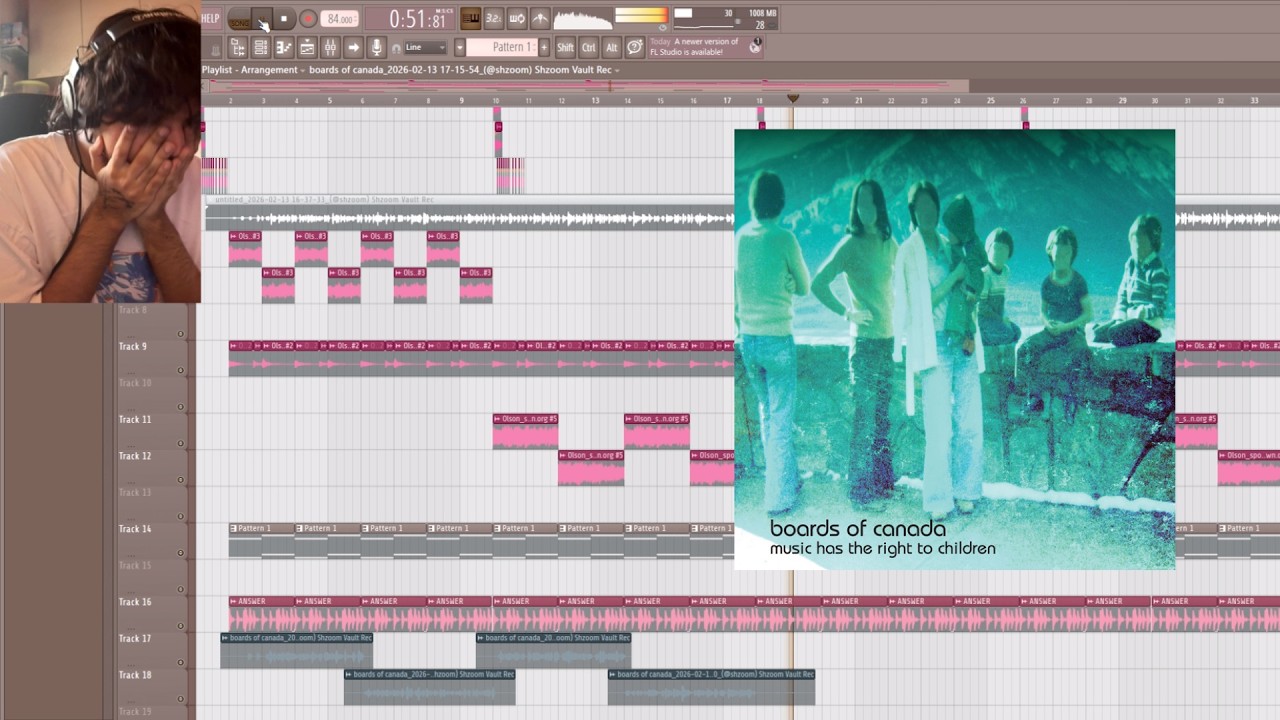This screenshot has width=1280, height=720.
Task: Click the Boards of Canada album cover
Action: [954, 349]
